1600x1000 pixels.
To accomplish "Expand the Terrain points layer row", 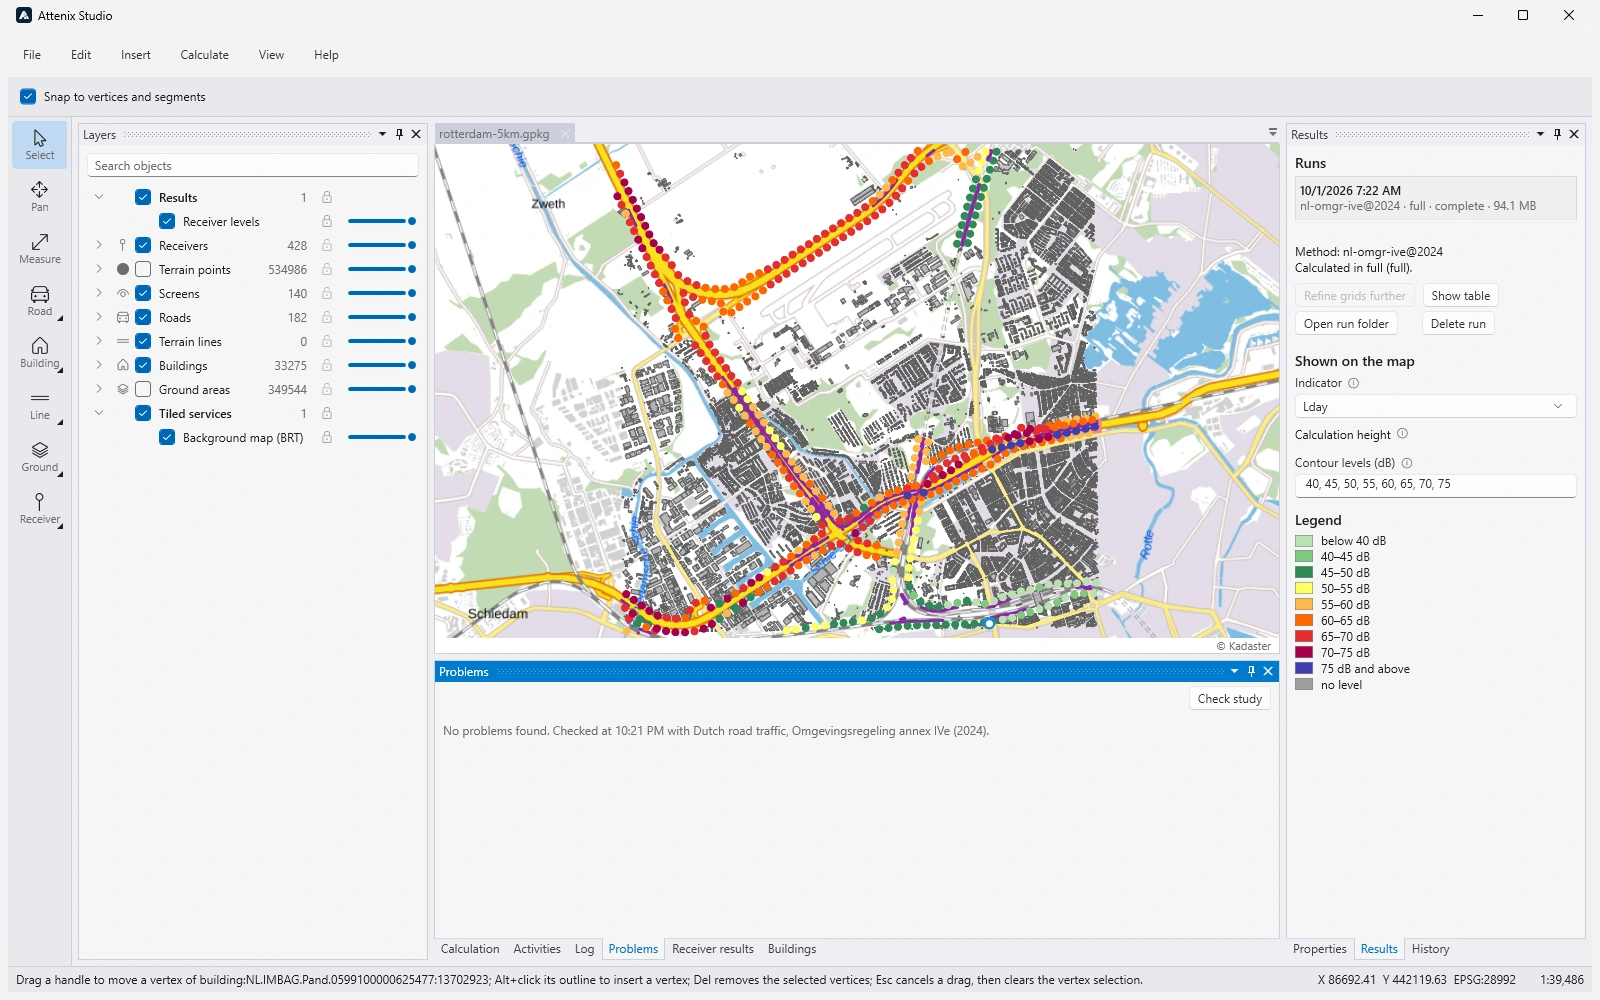I will [x=99, y=269].
